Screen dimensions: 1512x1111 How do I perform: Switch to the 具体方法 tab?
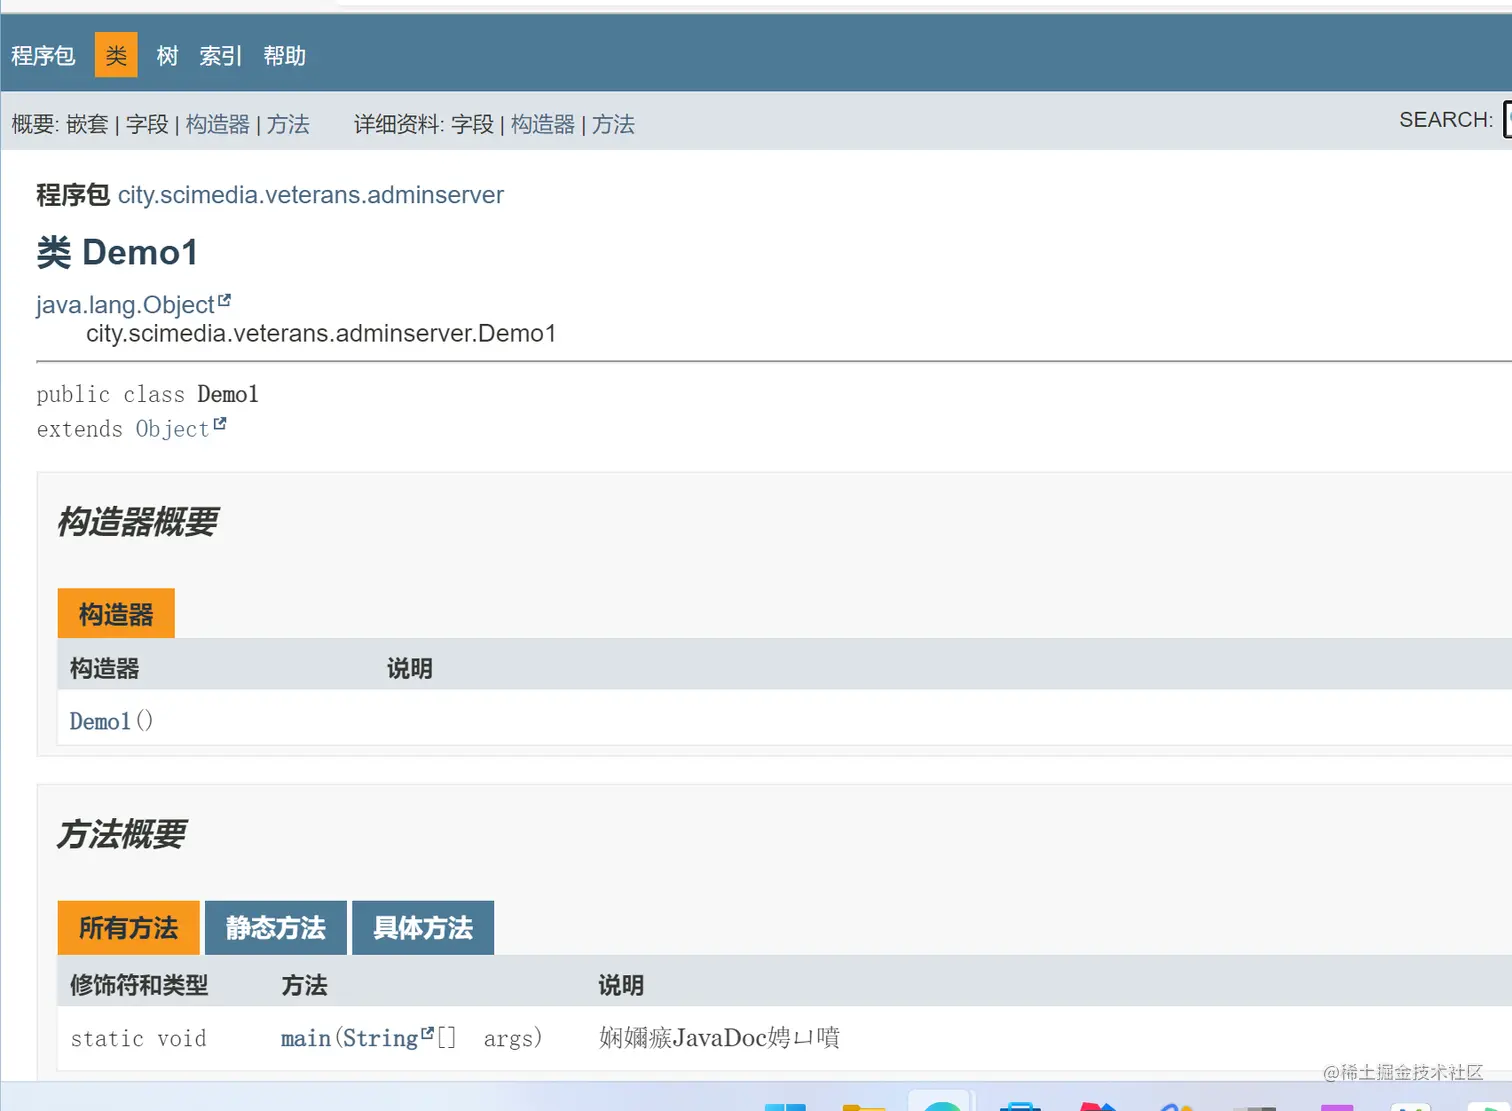click(423, 928)
